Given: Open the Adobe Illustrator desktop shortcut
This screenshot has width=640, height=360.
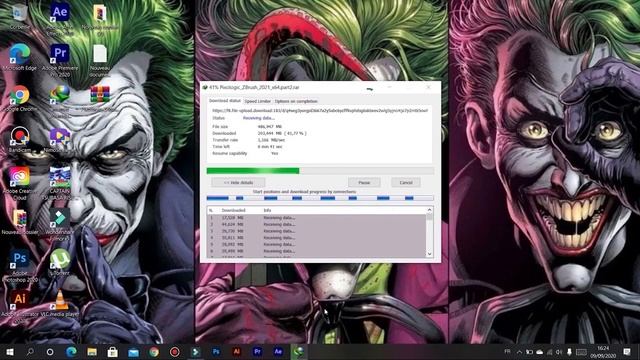Looking at the screenshot, I should point(19,306).
